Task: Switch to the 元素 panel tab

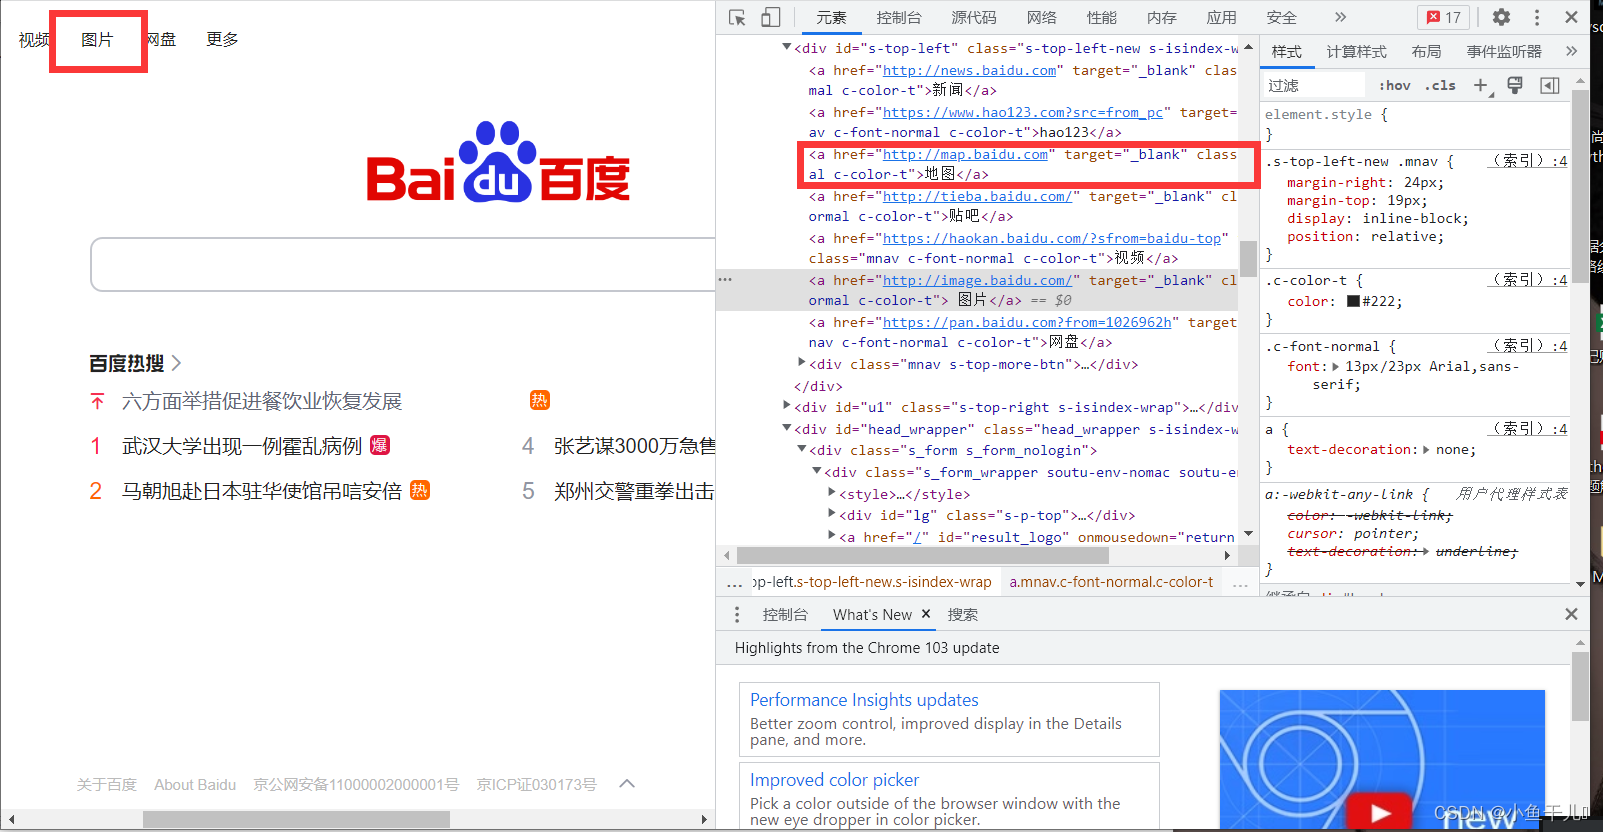Action: [x=831, y=17]
